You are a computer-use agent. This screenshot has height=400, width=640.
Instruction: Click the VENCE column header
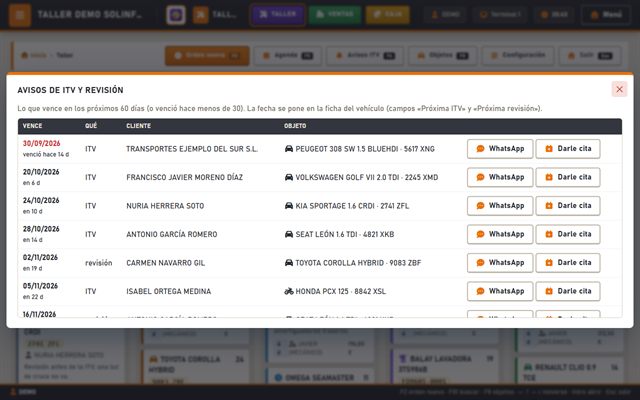32,126
